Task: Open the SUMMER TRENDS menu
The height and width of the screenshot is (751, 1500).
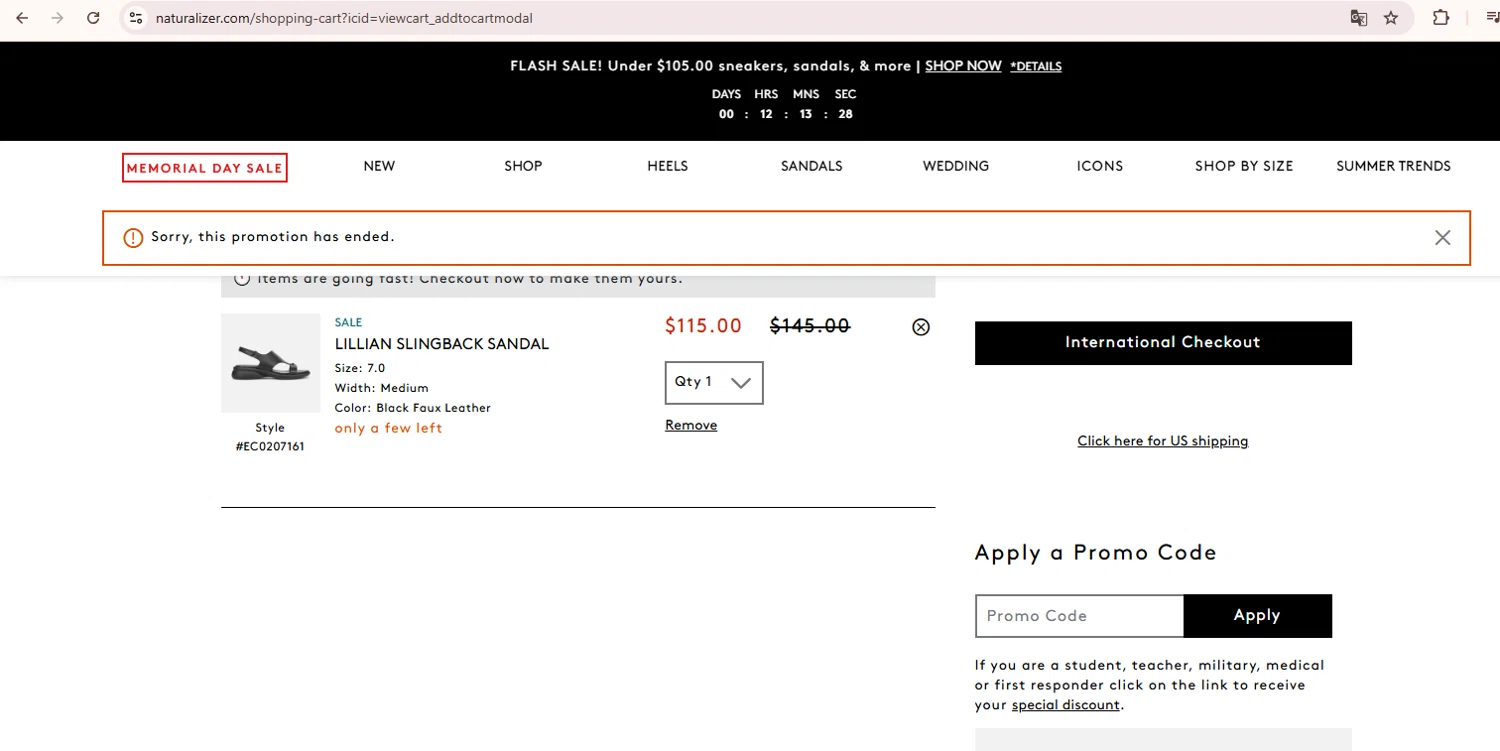Action: point(1393,166)
